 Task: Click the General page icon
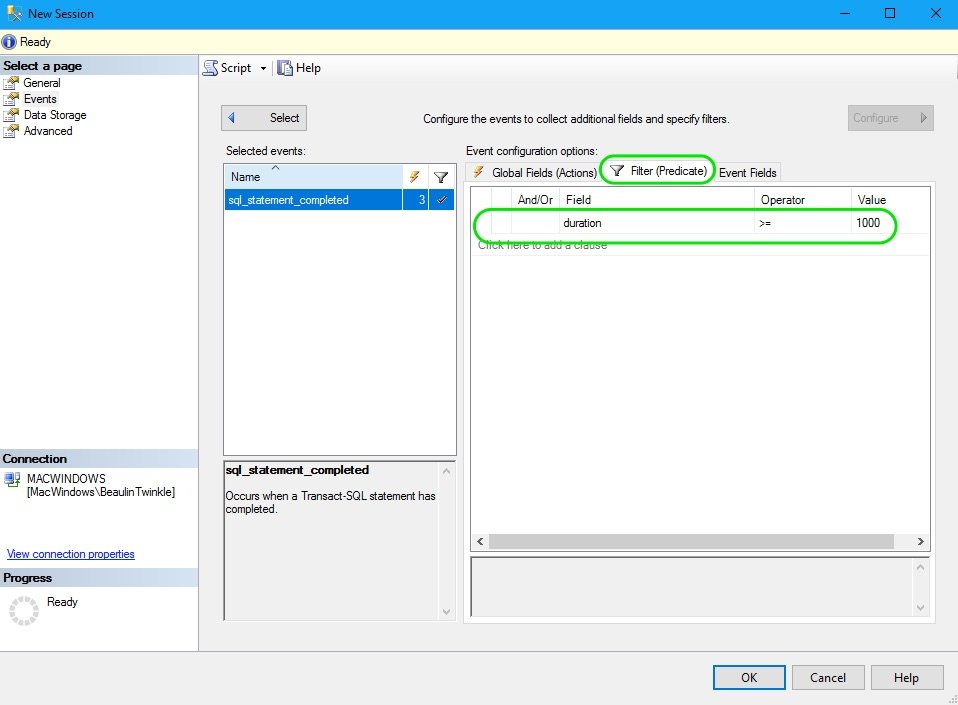pyautogui.click(x=11, y=82)
